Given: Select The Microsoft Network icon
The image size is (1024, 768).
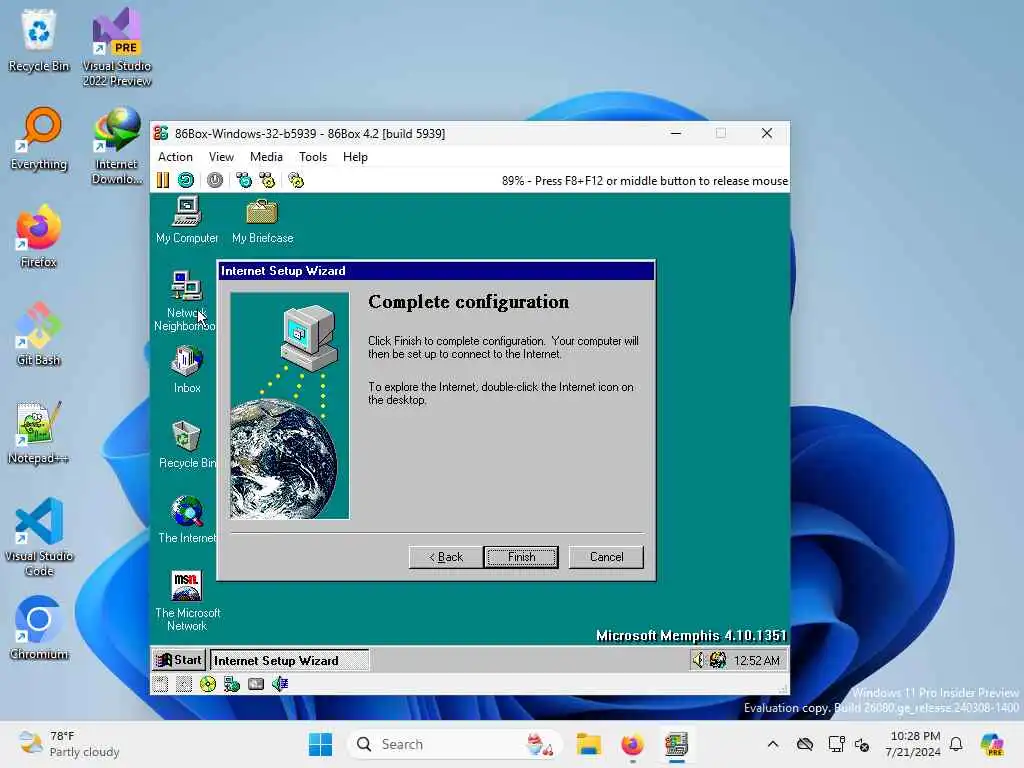Looking at the screenshot, I should point(187,601).
